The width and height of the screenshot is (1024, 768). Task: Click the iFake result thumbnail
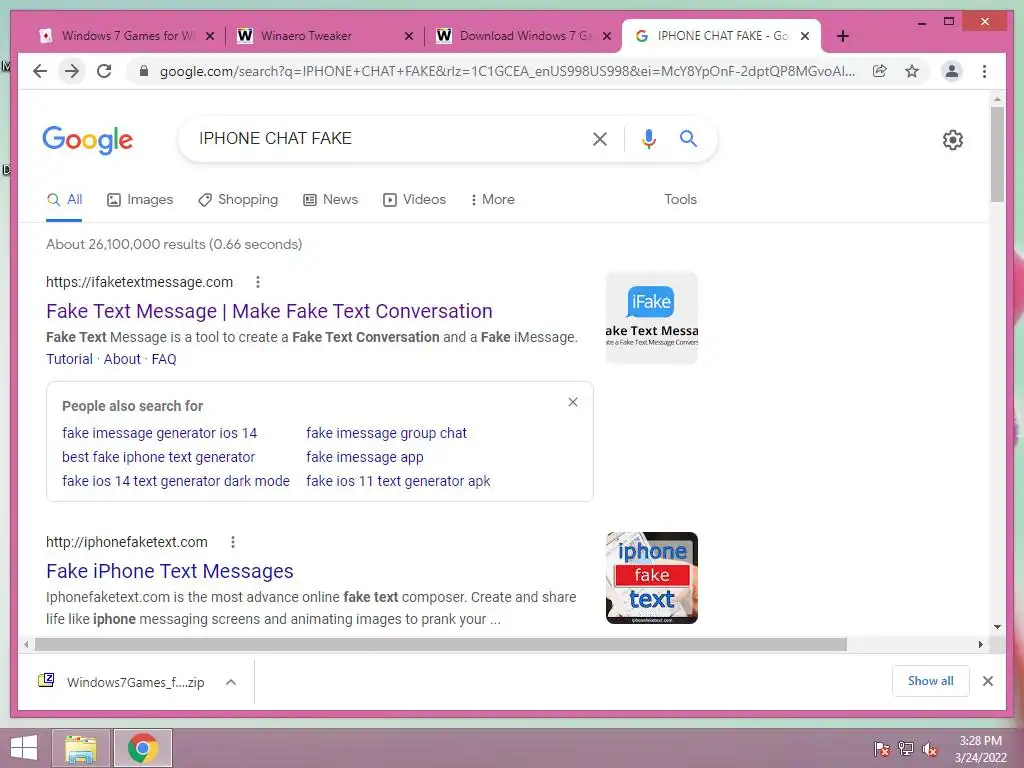point(652,317)
